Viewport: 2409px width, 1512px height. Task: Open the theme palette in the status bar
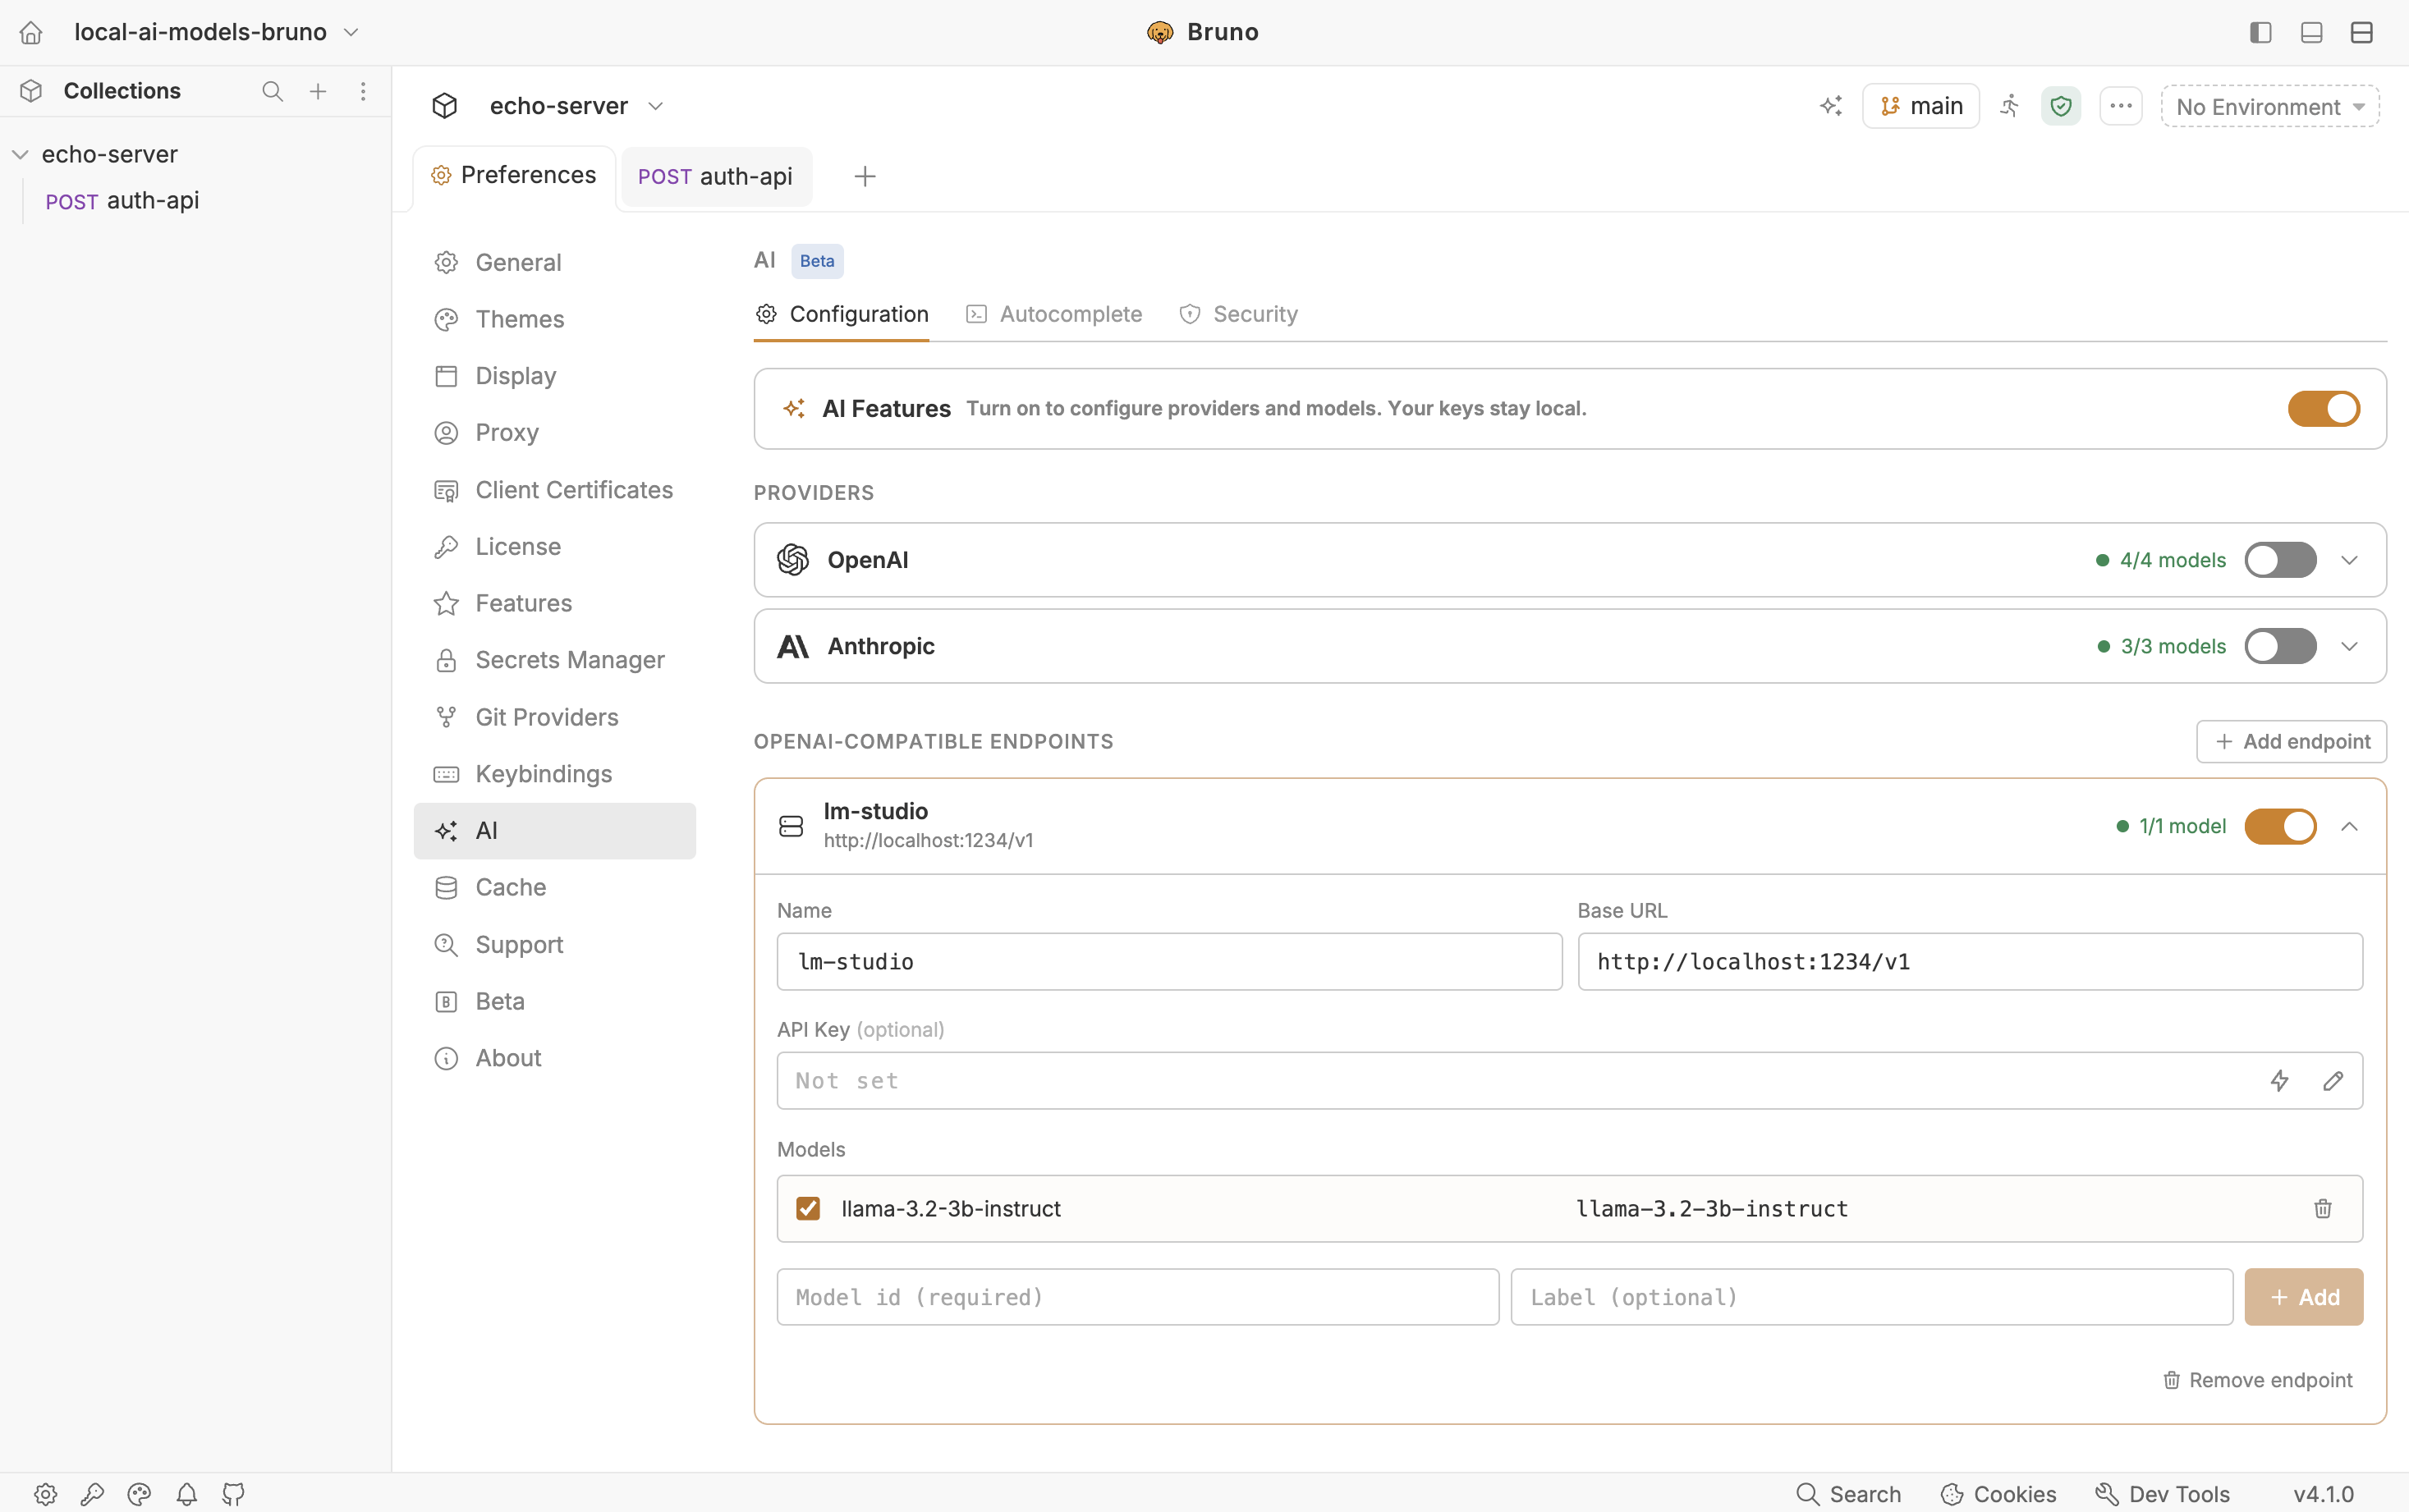pyautogui.click(x=140, y=1493)
